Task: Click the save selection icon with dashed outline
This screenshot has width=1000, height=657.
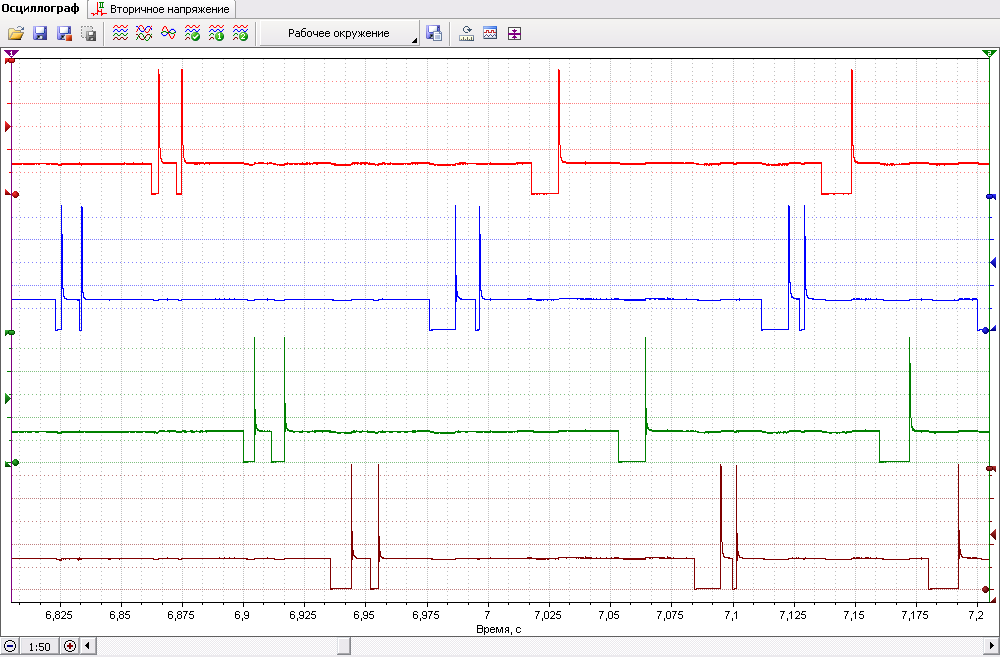Action: click(89, 34)
